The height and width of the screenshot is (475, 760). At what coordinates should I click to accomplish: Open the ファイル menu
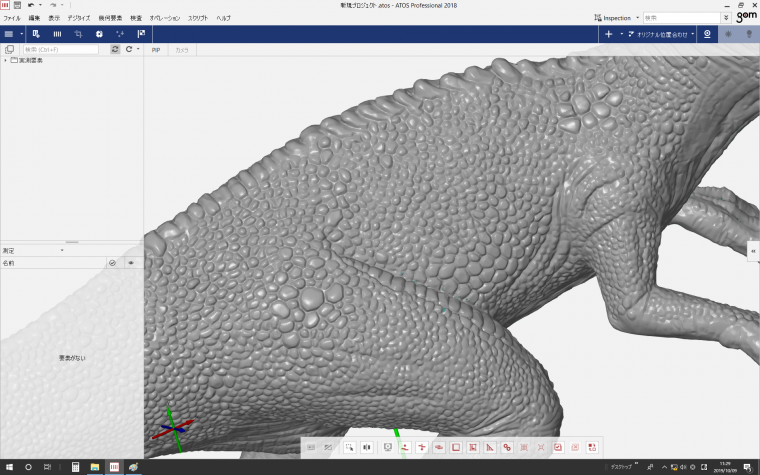(12, 18)
